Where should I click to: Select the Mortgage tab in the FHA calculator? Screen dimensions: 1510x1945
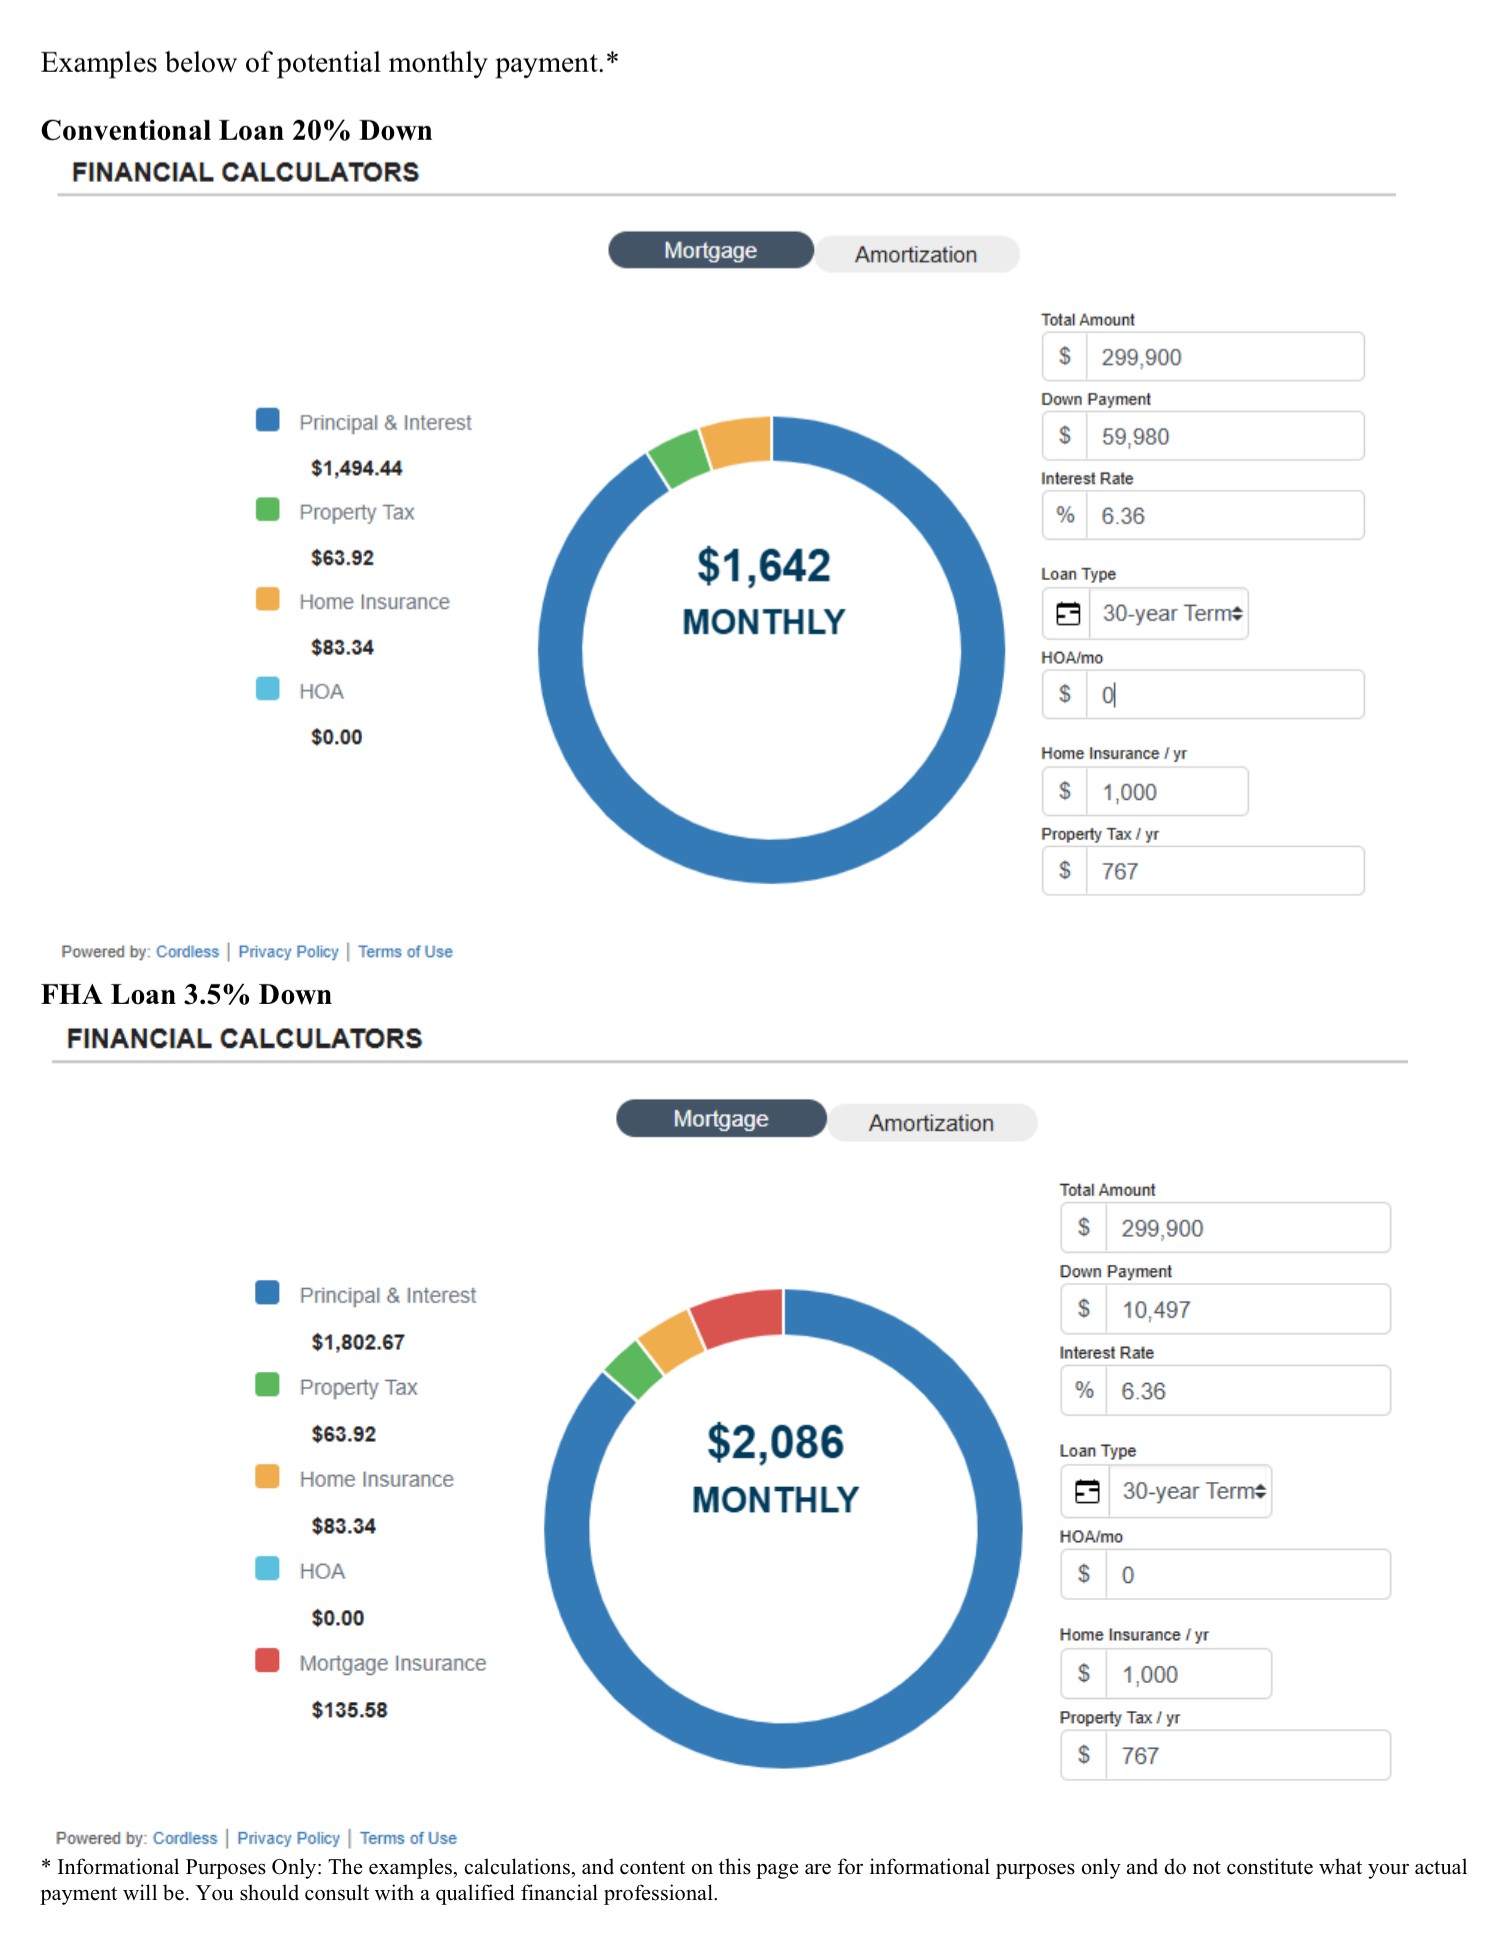721,1118
